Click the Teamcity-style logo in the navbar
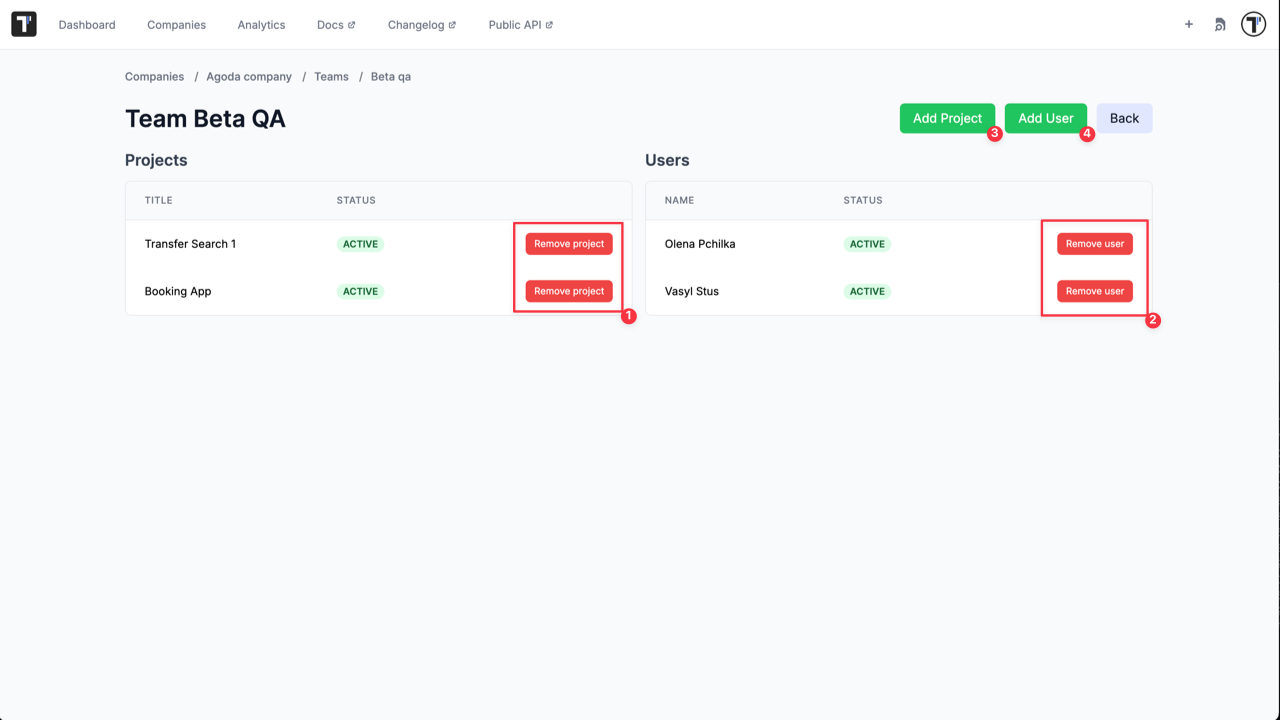The height and width of the screenshot is (720, 1280). pyautogui.click(x=23, y=23)
